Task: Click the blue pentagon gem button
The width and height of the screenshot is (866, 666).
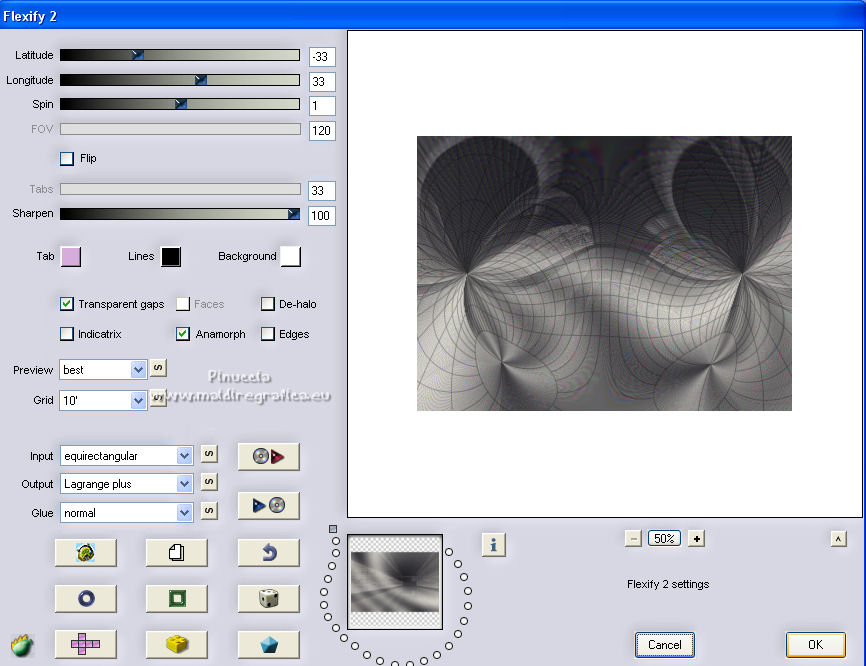Action: click(268, 645)
